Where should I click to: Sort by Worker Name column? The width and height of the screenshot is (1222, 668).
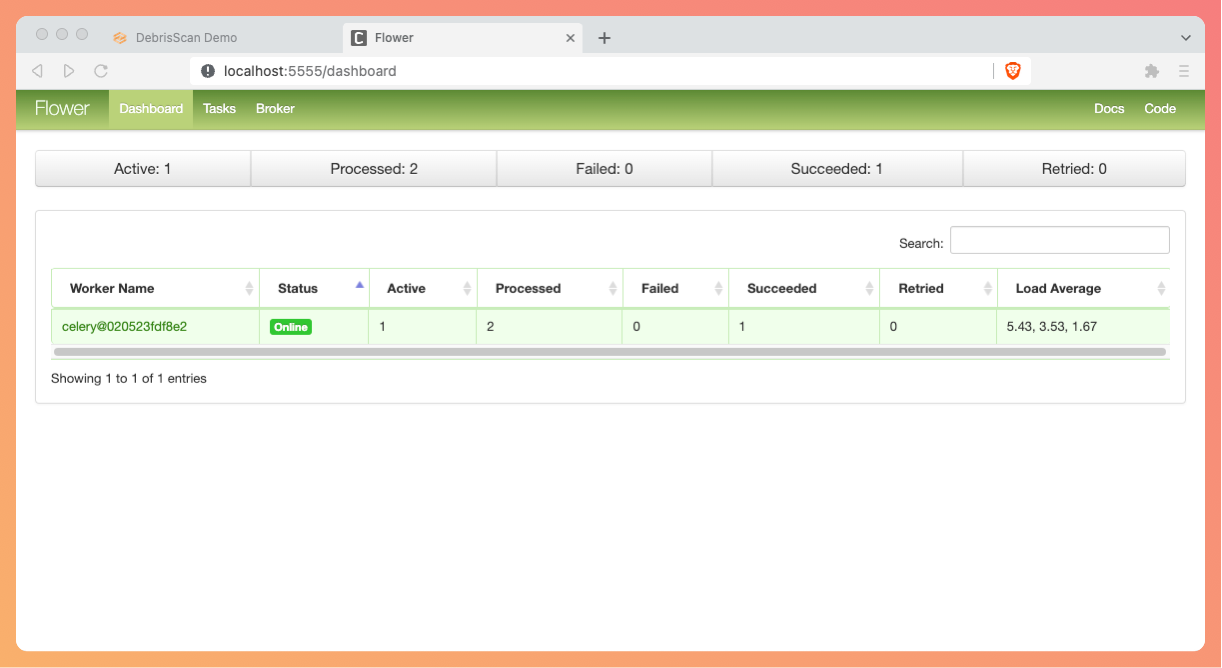[x=155, y=288]
